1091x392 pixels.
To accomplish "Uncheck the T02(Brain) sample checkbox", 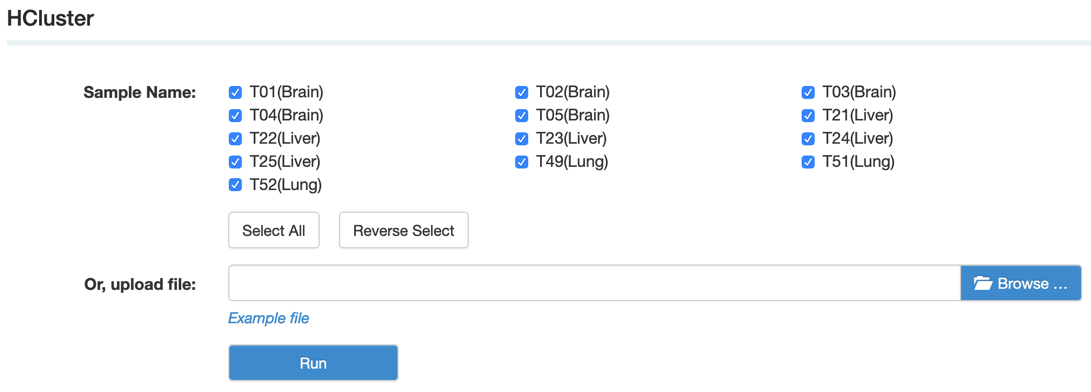I will click(521, 92).
